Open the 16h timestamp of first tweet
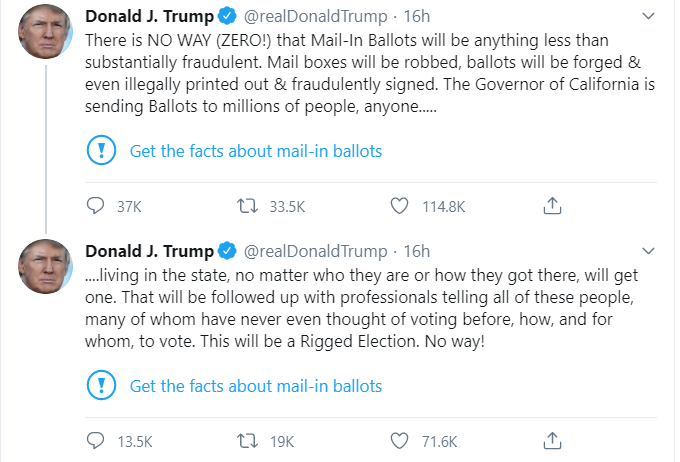Viewport: 680px width, 462px height. [x=417, y=16]
